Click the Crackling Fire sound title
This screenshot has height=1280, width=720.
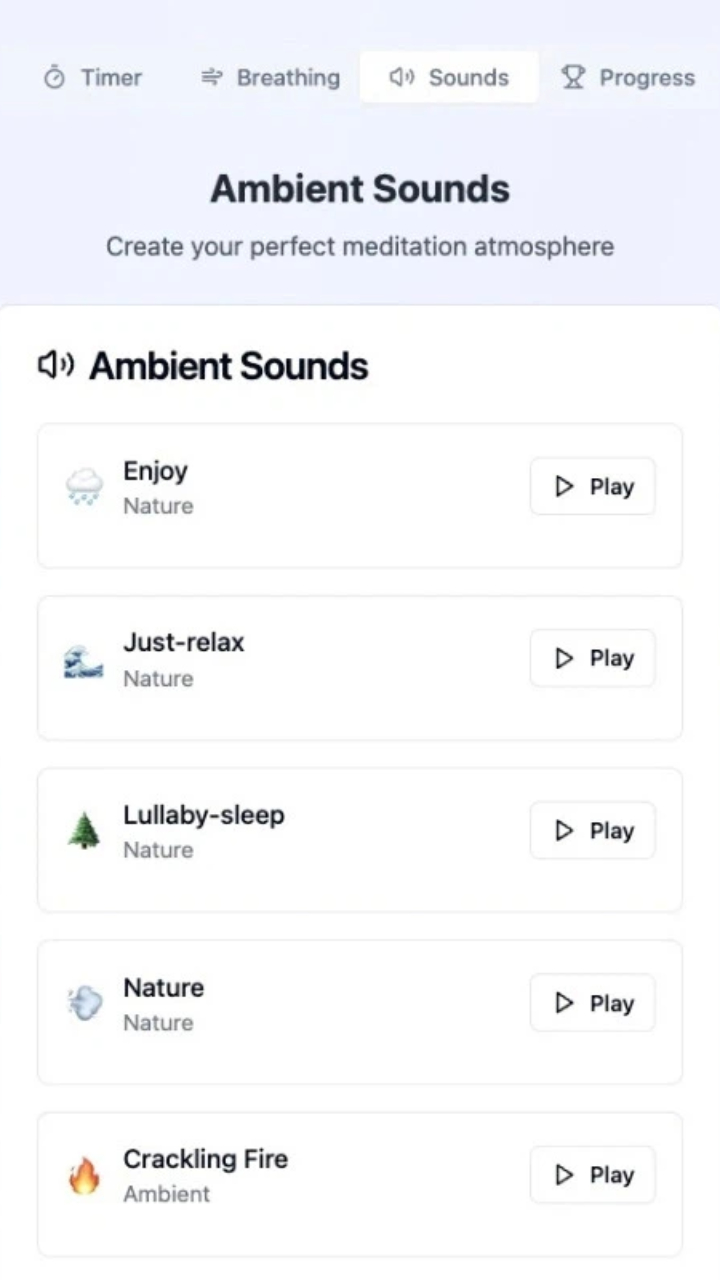[x=205, y=1159]
